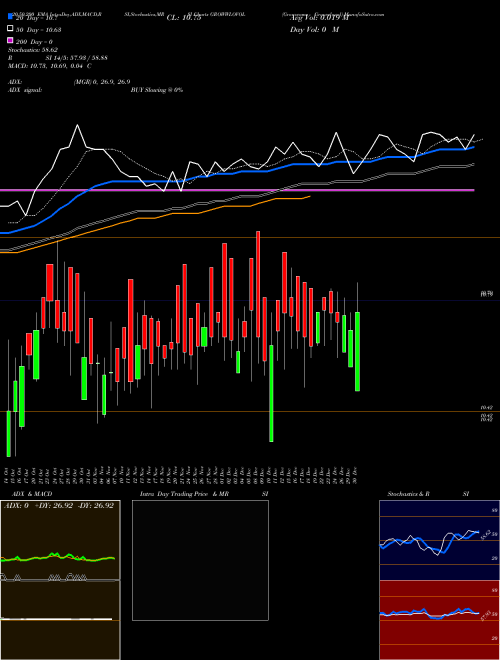Click the 'Day Vol: 0 M' label
The width and height of the screenshot is (500, 660).
314,30
